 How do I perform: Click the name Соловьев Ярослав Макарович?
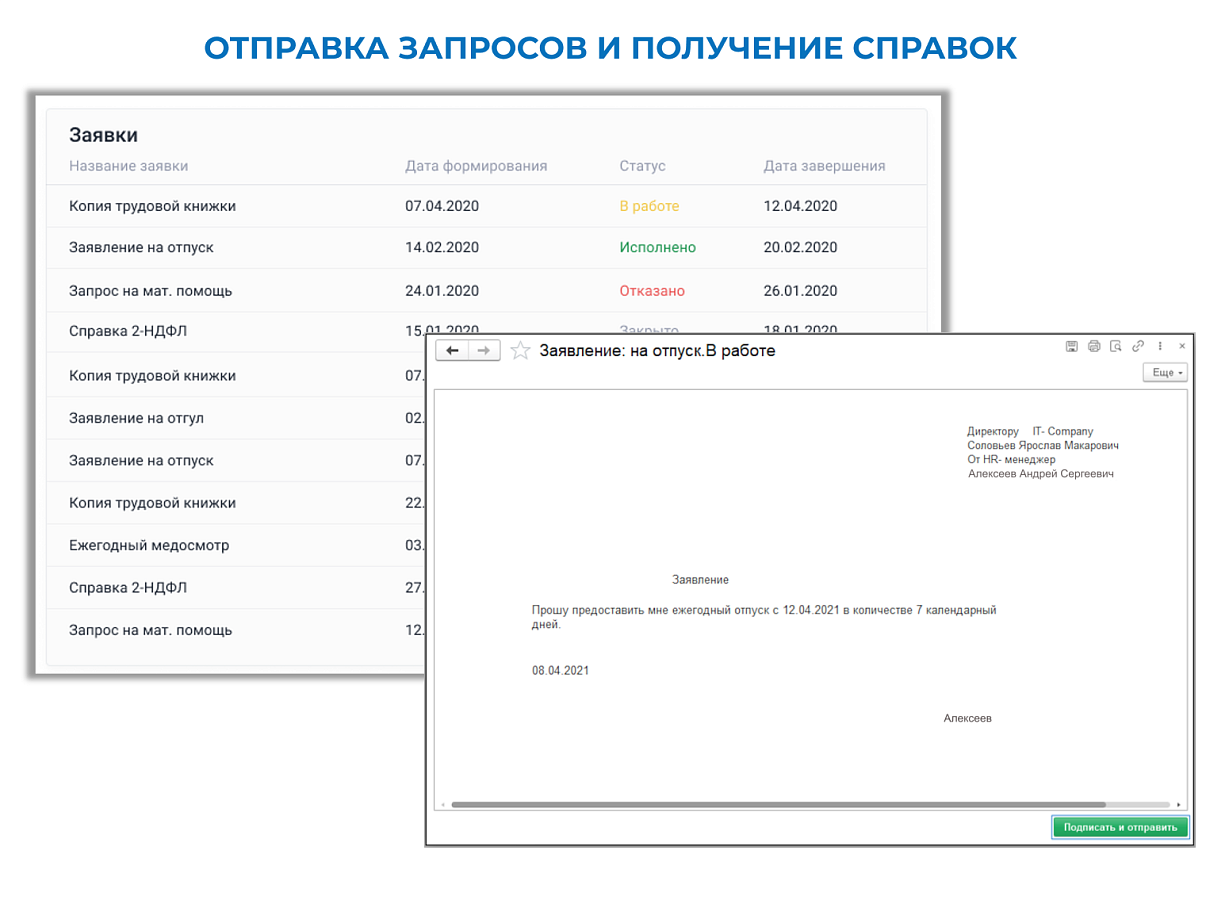[1043, 445]
